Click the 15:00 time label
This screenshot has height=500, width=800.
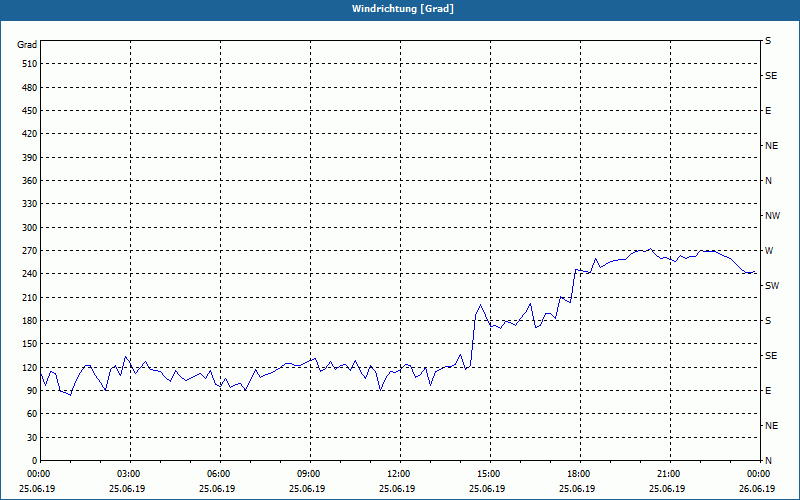click(490, 474)
